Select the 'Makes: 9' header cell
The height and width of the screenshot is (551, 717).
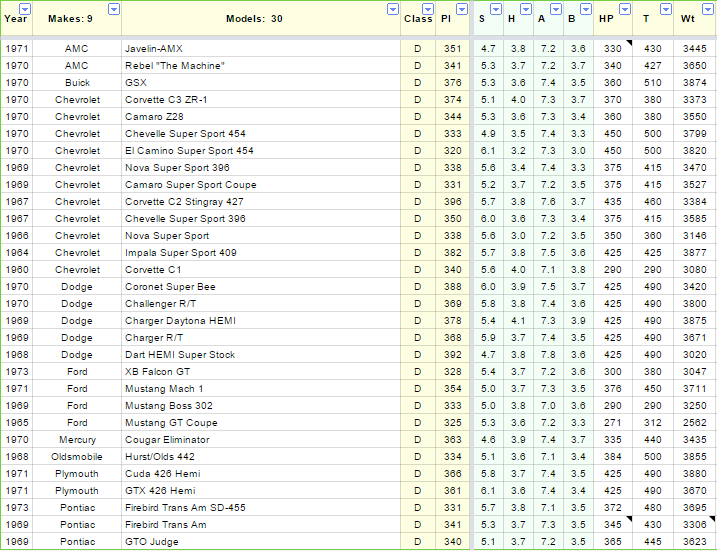pos(77,19)
